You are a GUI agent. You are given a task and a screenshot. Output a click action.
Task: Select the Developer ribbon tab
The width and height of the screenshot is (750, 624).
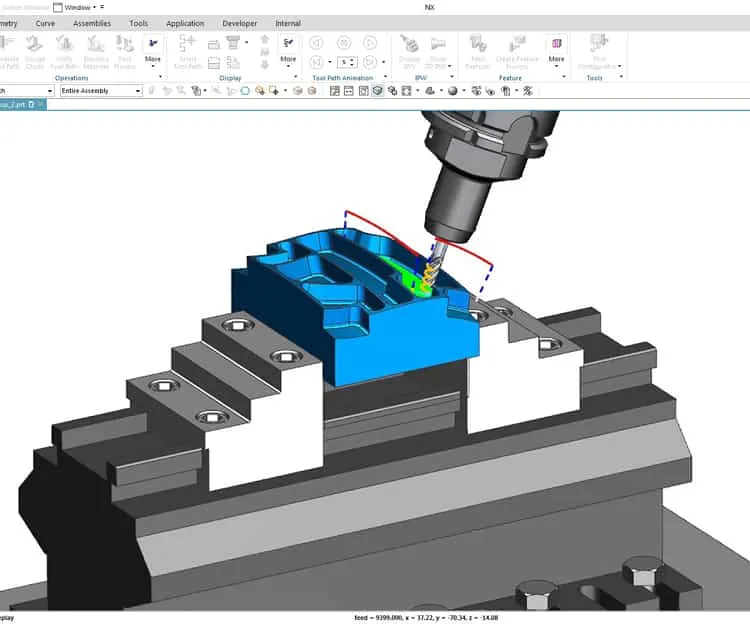(x=240, y=23)
